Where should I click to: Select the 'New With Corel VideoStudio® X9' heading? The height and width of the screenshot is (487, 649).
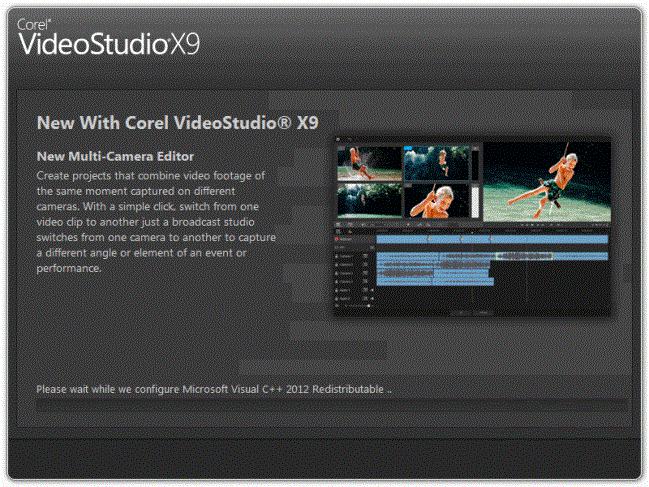click(178, 122)
